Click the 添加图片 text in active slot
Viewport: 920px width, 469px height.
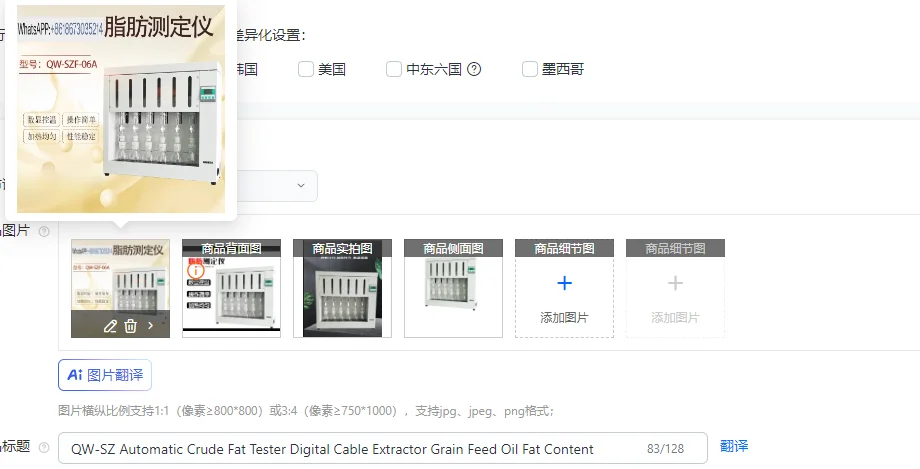pos(564,318)
